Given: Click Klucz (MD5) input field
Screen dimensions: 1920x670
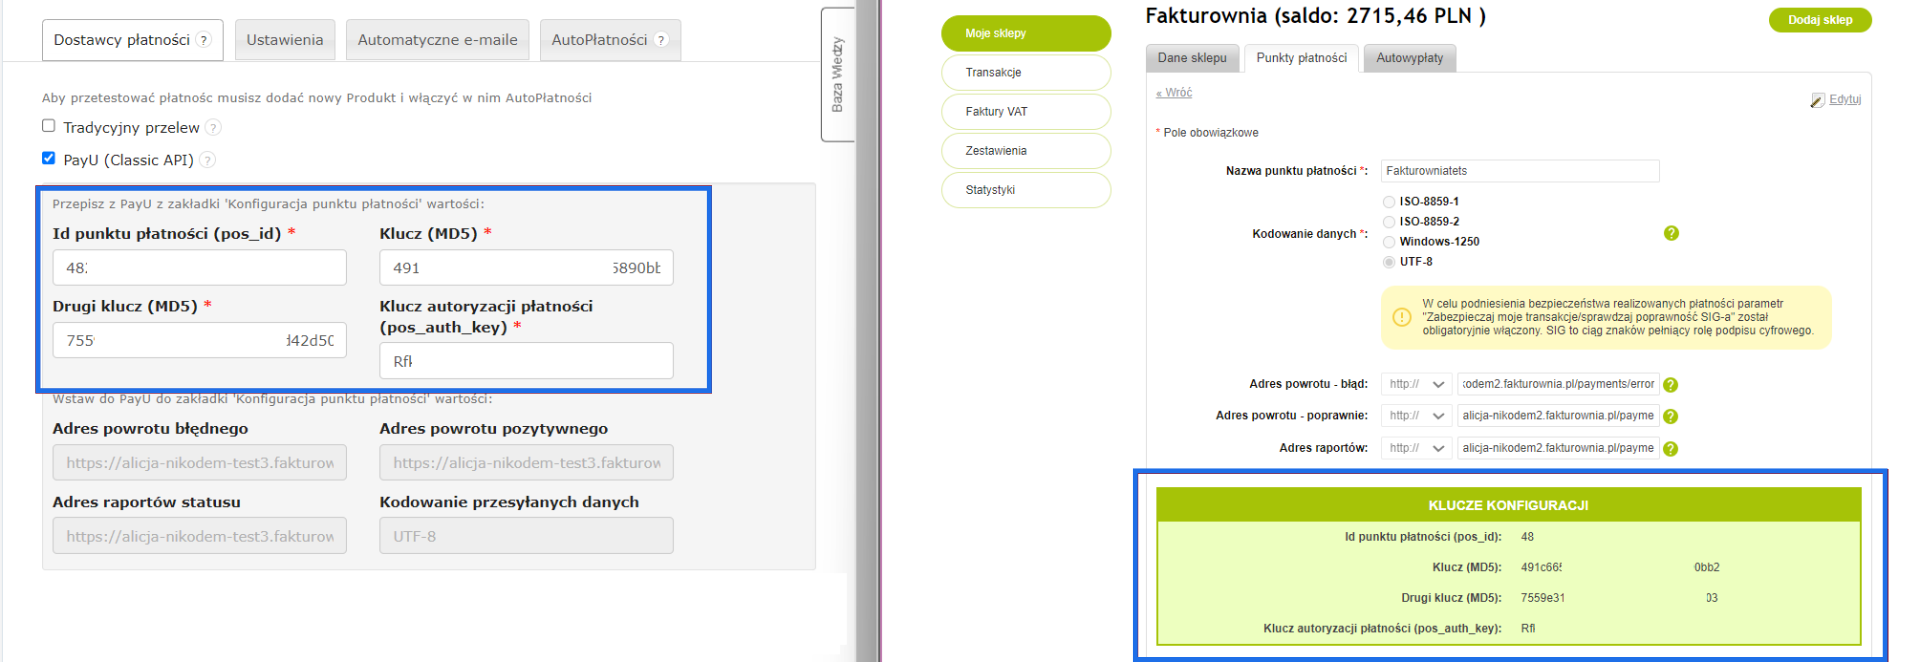Looking at the screenshot, I should pos(526,268).
